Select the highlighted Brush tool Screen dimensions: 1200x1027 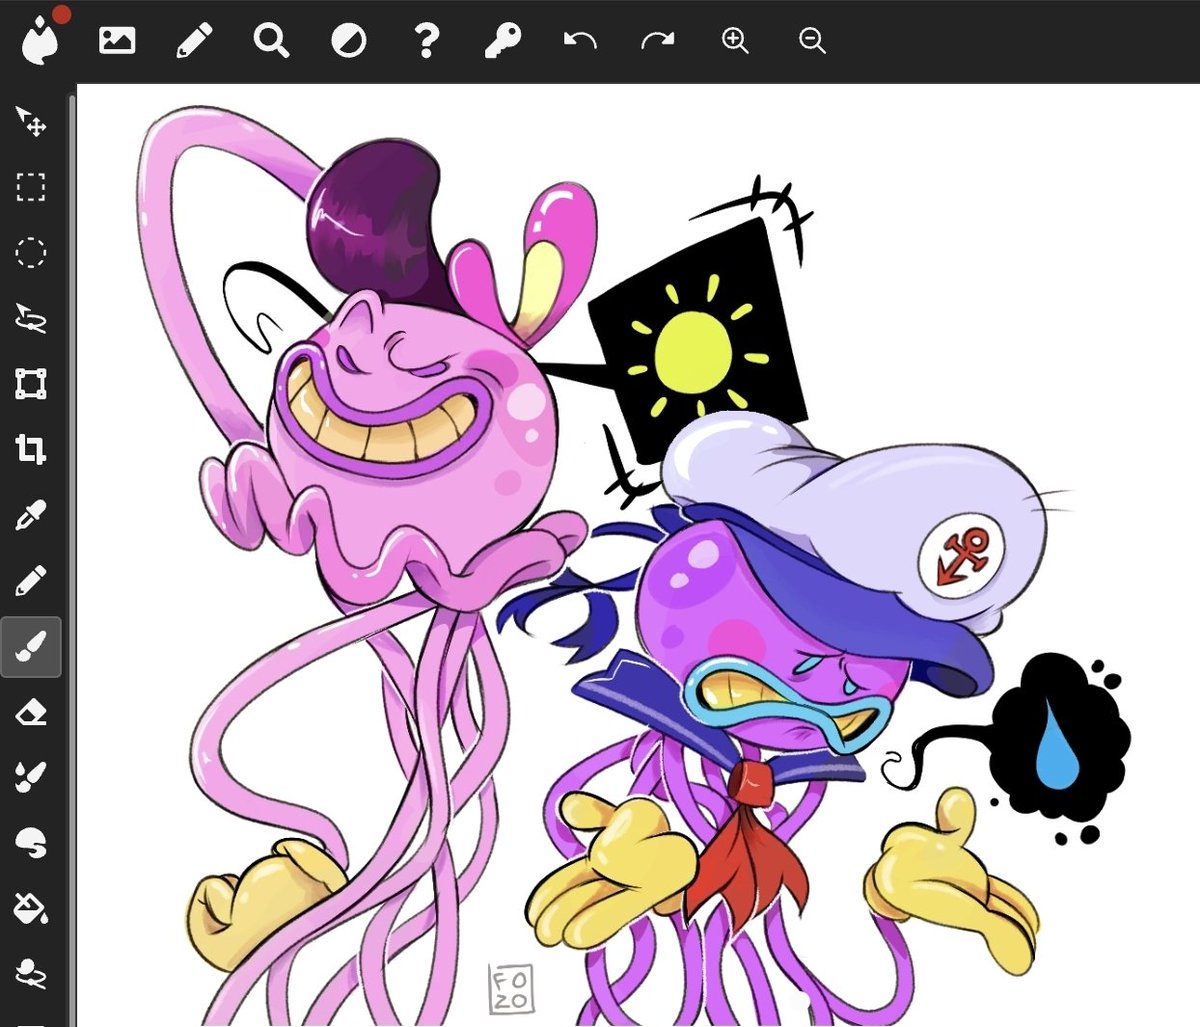(x=31, y=647)
